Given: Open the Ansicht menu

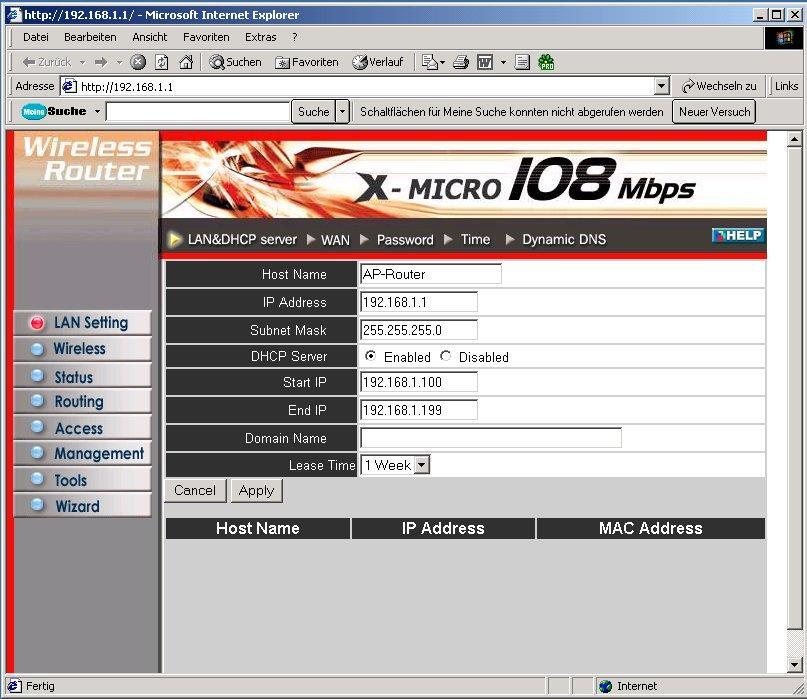Looking at the screenshot, I should click(x=149, y=37).
